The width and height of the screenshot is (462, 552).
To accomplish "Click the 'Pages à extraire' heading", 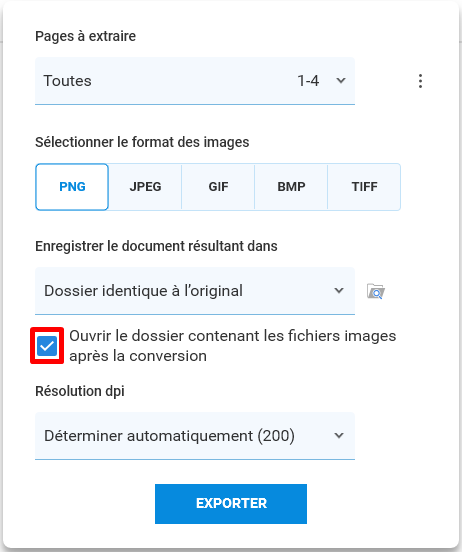I will click(x=86, y=36).
